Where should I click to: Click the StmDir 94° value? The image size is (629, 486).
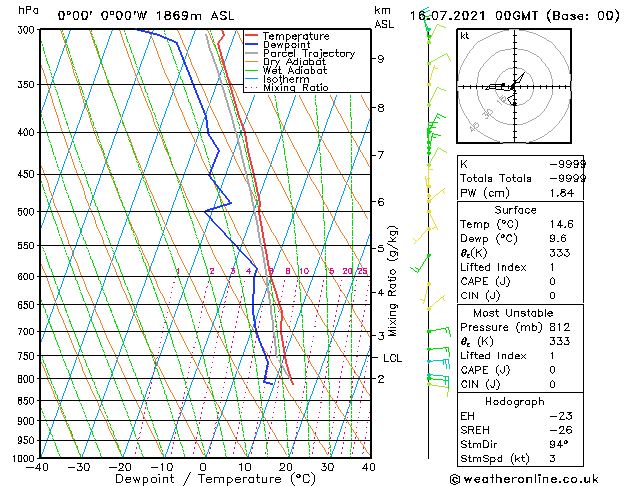pyautogui.click(x=559, y=444)
